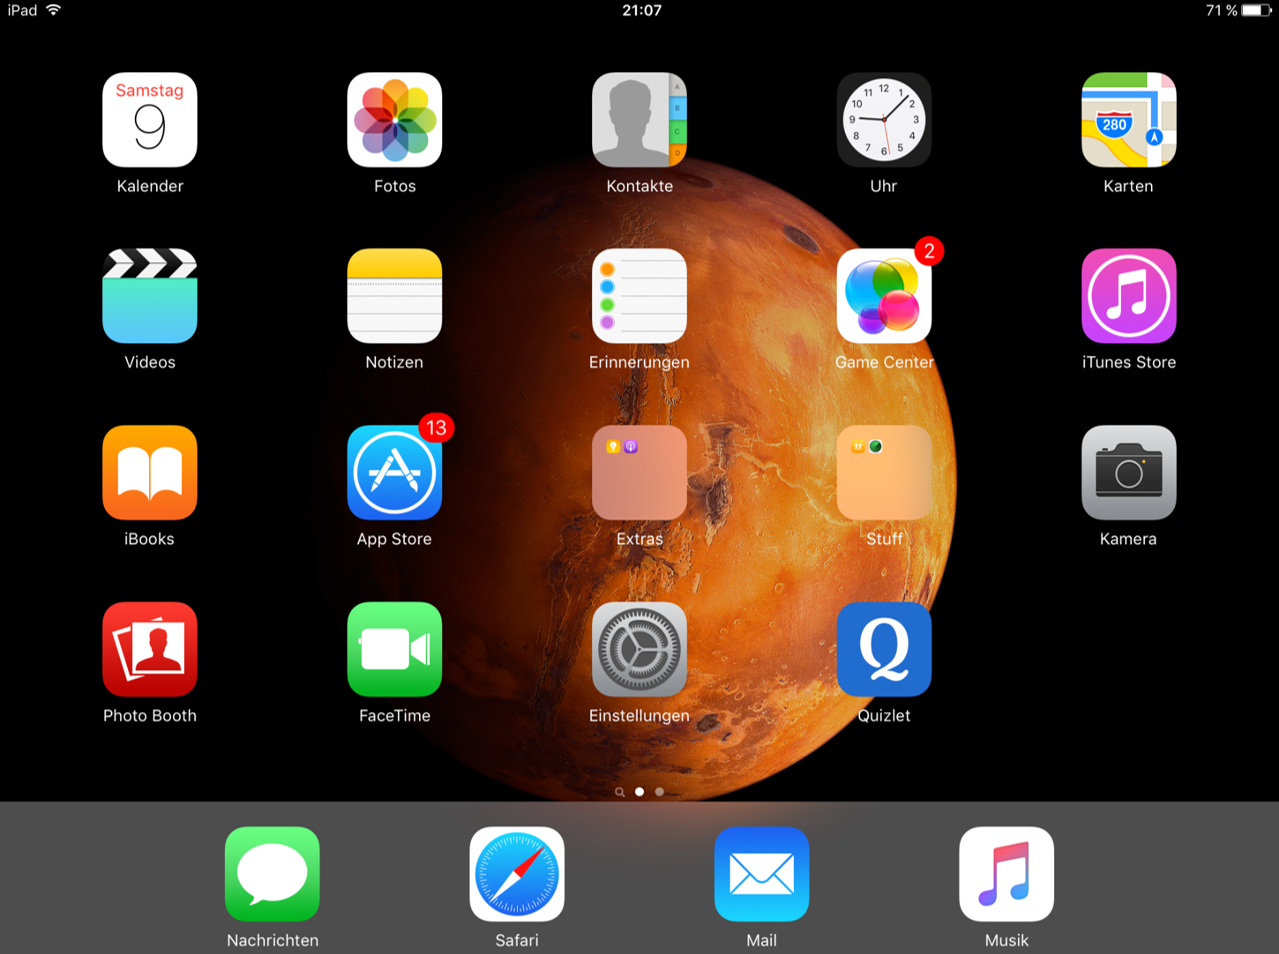Tap the red 2 badge on Game Center
Viewport: 1279px width, 954px height.
click(929, 251)
